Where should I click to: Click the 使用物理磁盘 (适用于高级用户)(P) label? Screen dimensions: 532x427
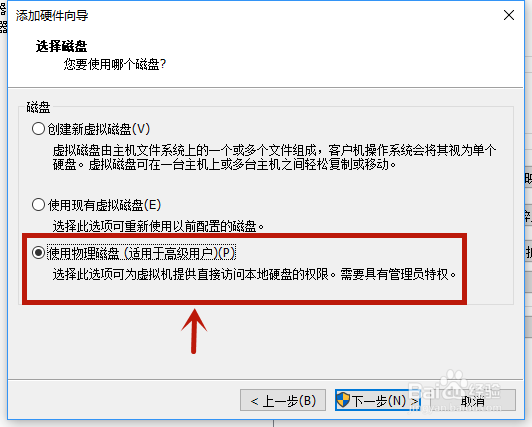(141, 253)
